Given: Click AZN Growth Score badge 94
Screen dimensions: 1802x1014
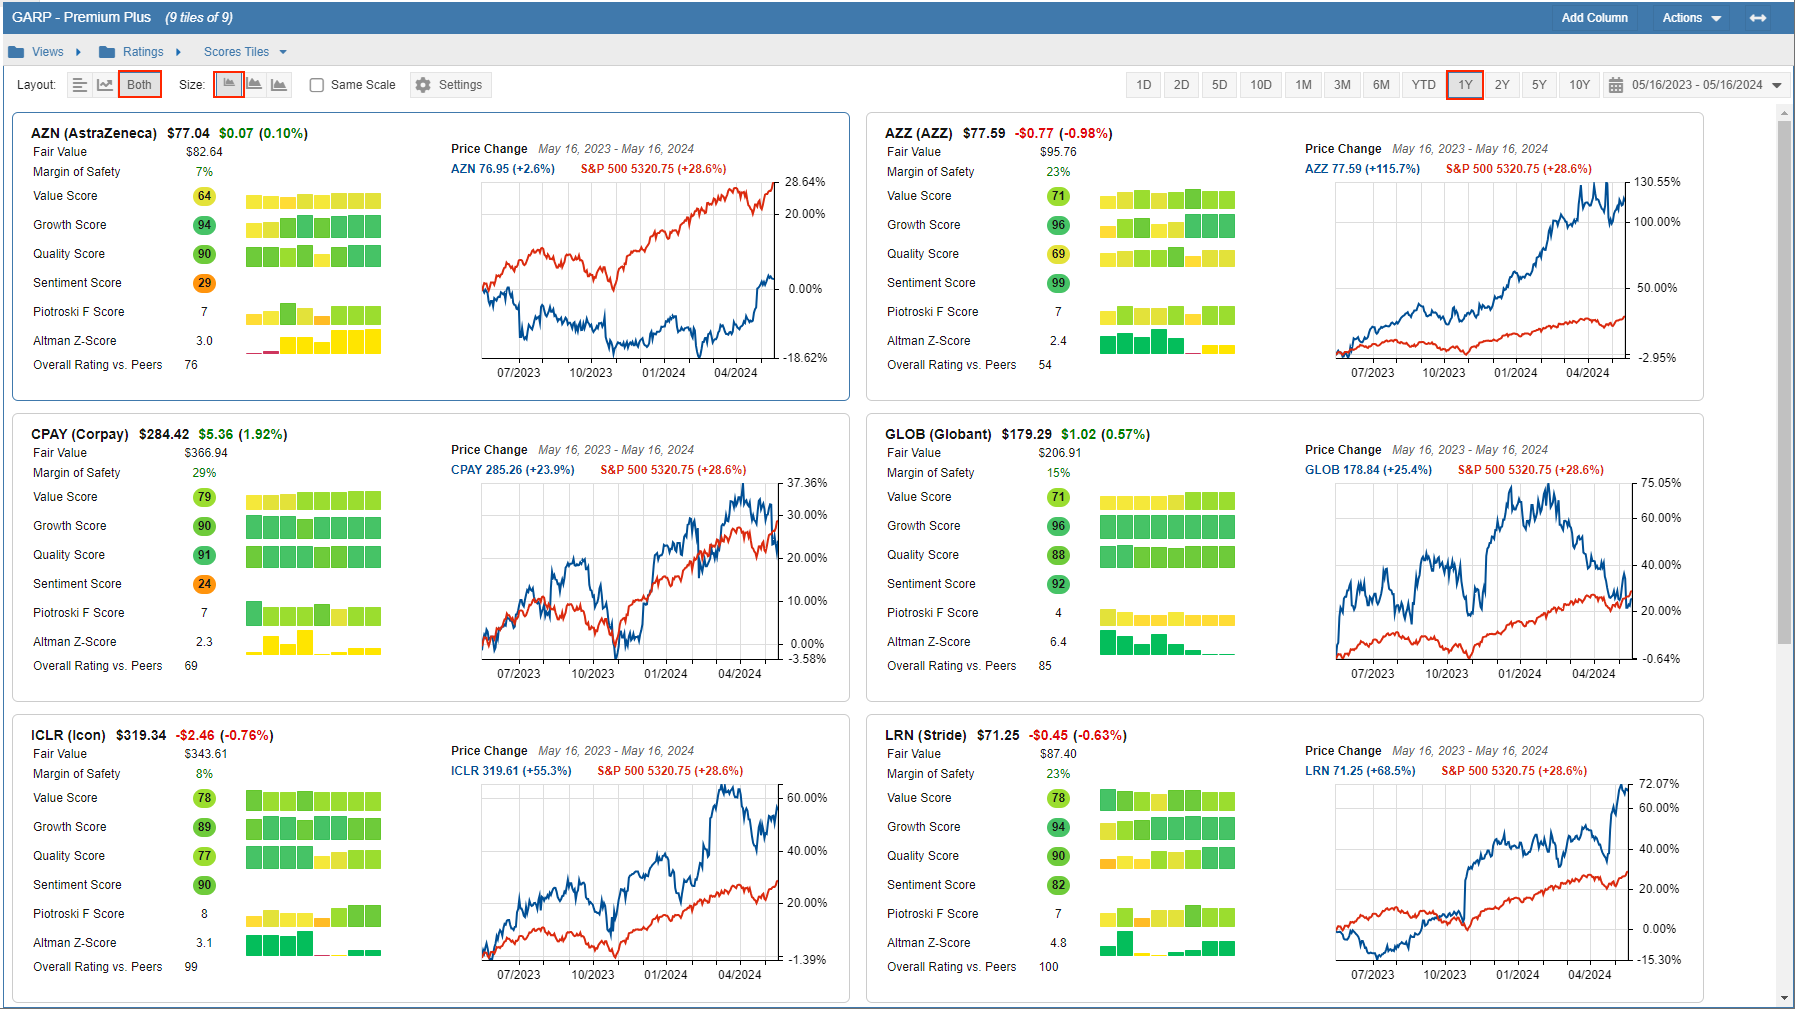Looking at the screenshot, I should point(204,225).
